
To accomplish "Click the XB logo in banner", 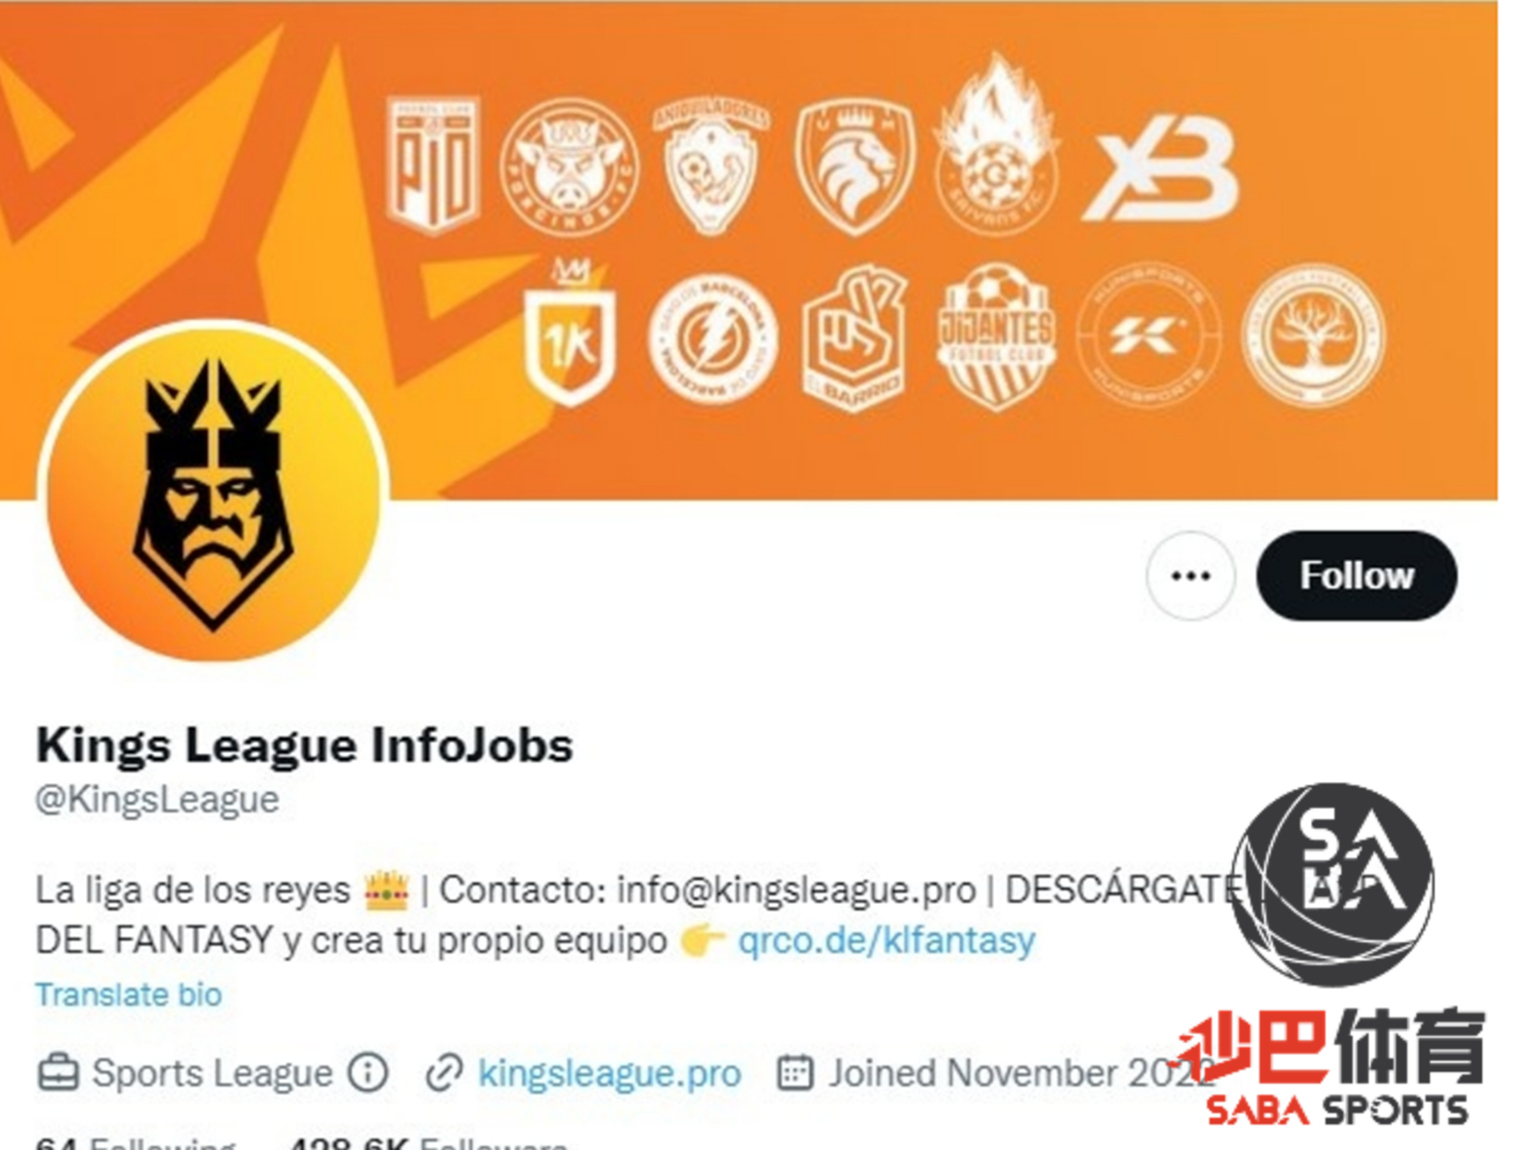I will click(1161, 169).
